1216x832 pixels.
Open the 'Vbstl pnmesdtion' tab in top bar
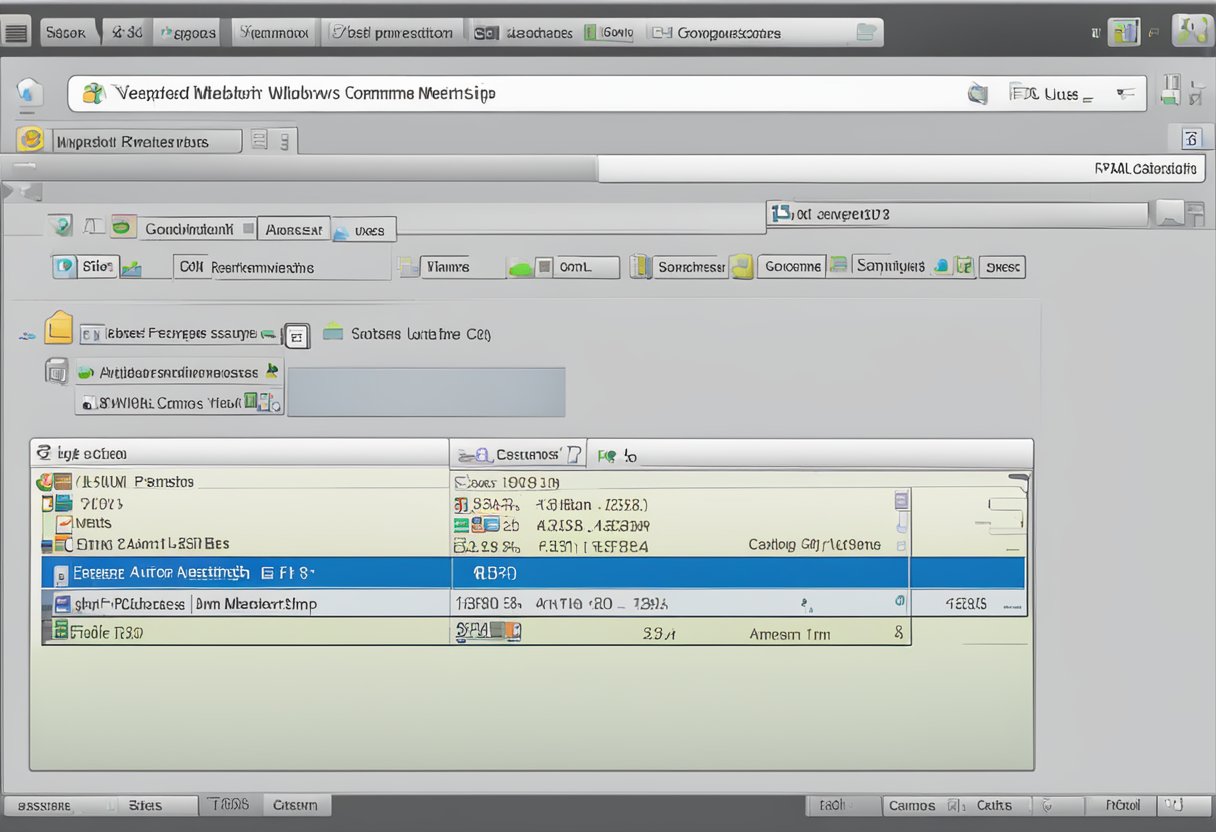tap(395, 33)
